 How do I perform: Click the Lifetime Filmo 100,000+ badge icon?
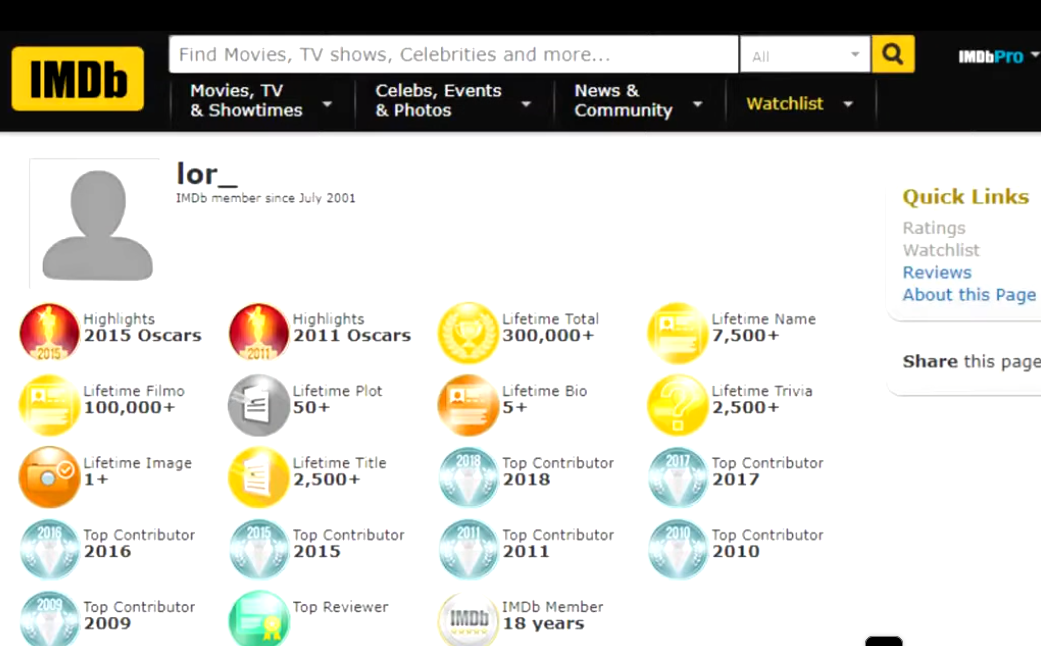point(49,404)
